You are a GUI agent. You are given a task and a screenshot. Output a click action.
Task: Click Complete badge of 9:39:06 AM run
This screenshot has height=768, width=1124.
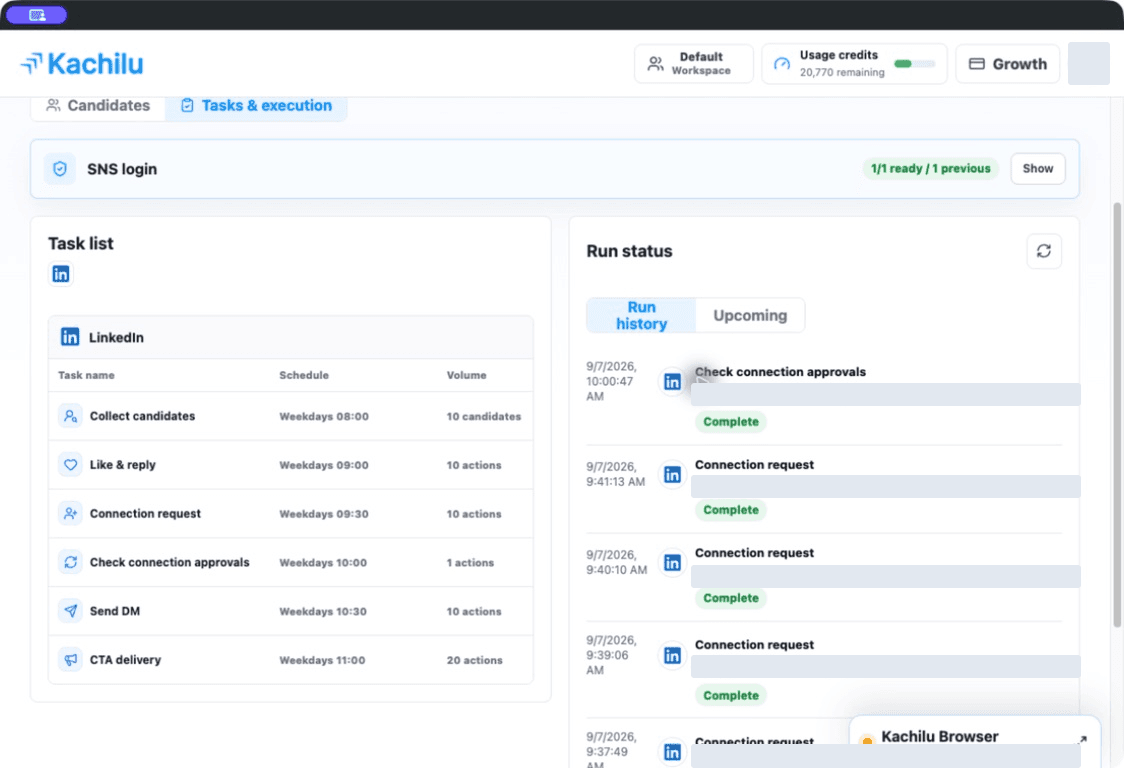730,696
